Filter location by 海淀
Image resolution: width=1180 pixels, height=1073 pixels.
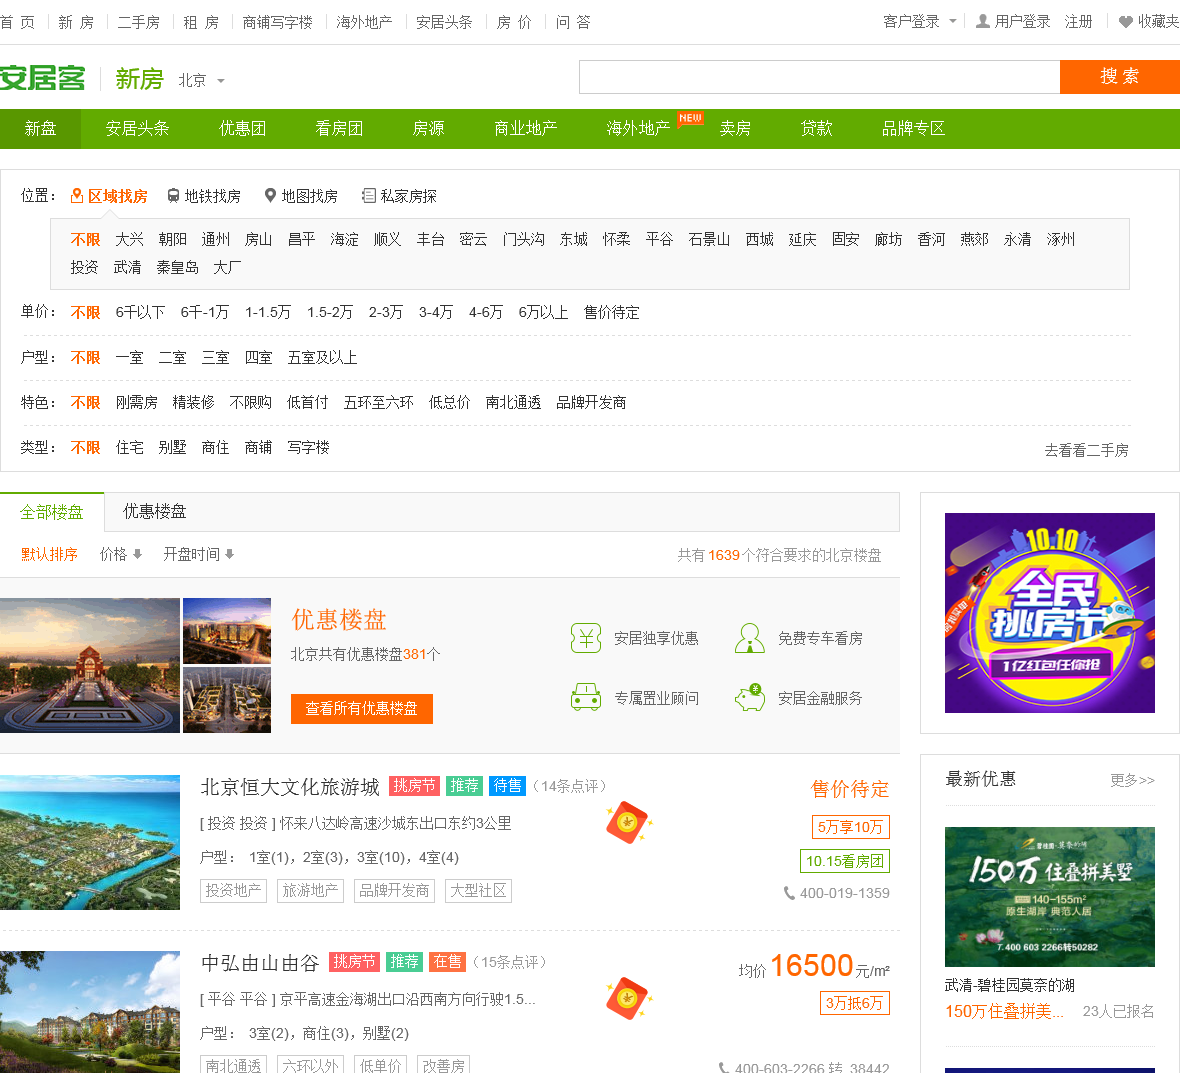point(344,239)
